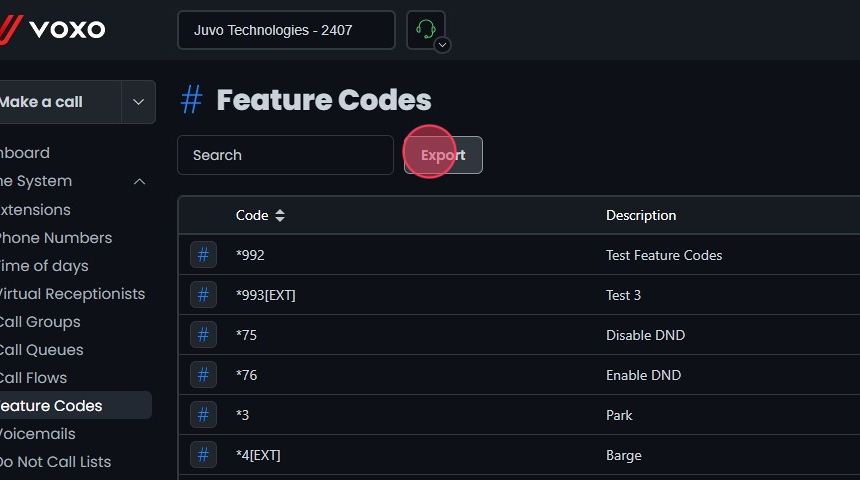Click the VOXO logo
860x480 pixels.
click(55, 29)
